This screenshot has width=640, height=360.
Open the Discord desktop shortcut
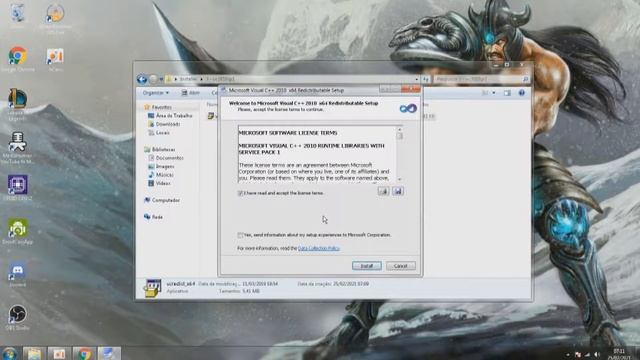coord(18,274)
